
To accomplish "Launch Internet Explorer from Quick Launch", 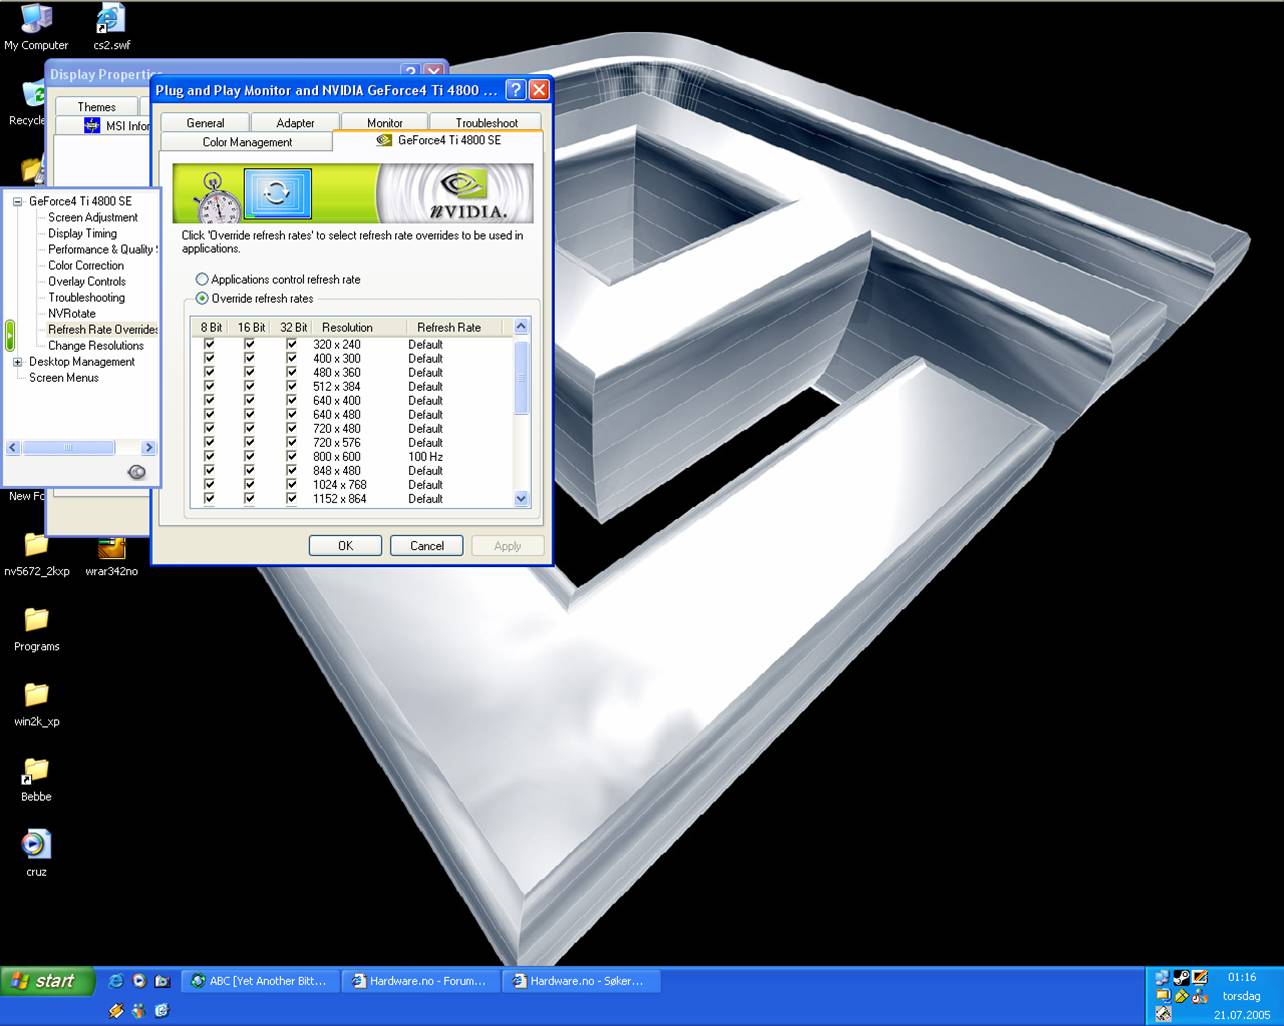I will pos(115,981).
